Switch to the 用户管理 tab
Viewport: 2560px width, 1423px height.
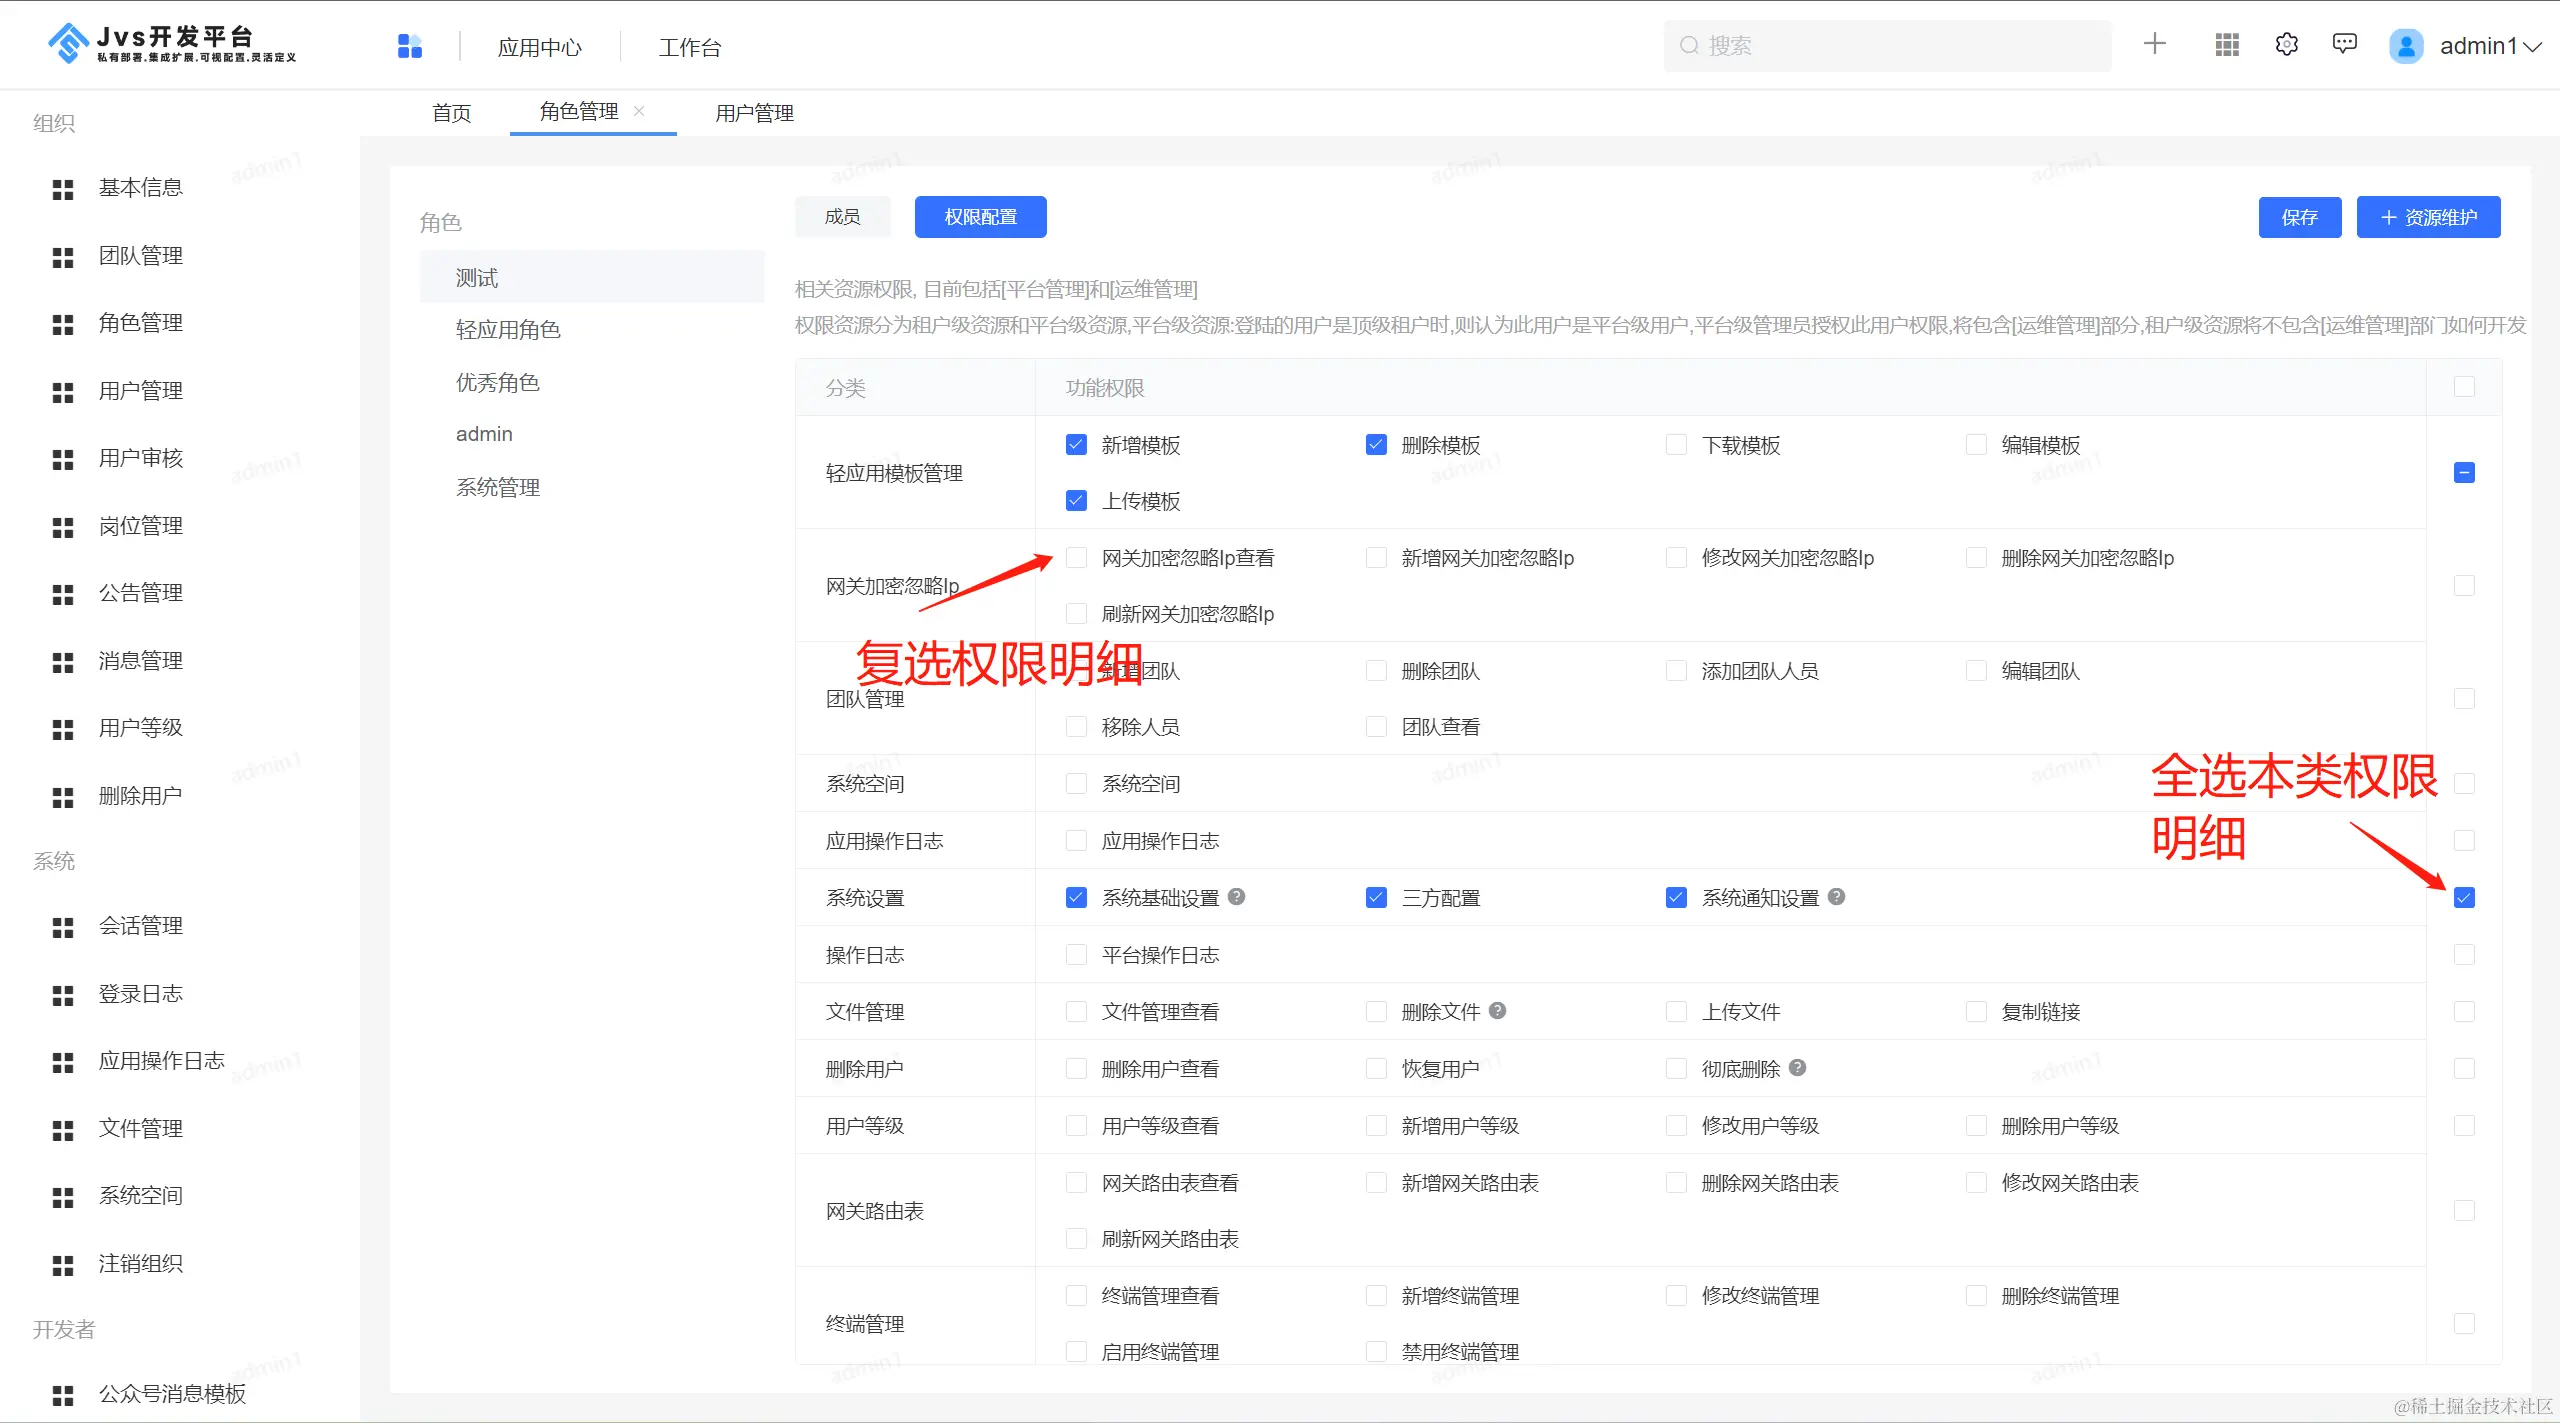(754, 113)
